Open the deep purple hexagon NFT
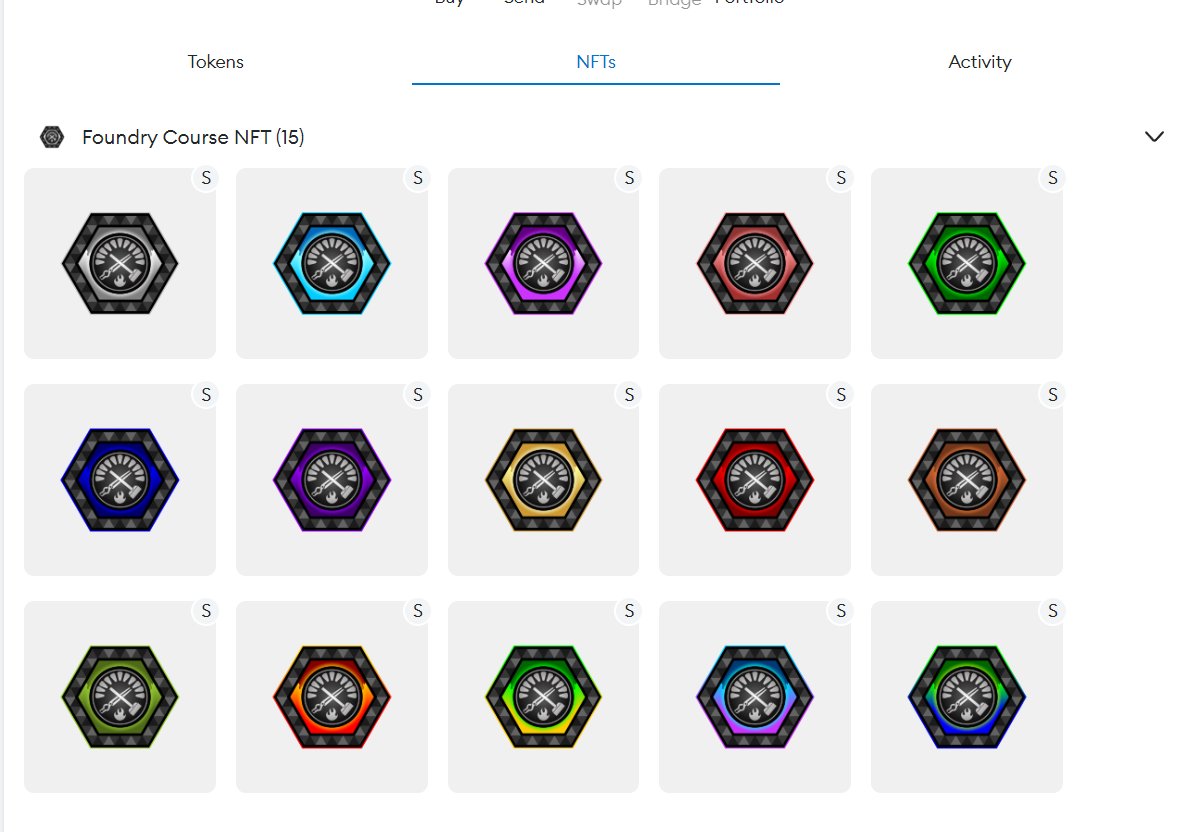1193x832 pixels. coord(332,480)
